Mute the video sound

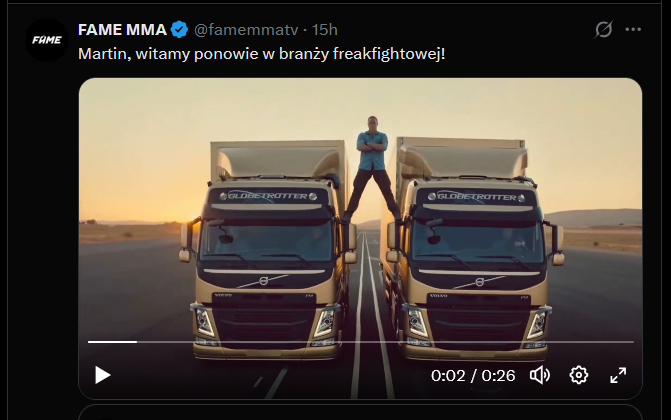point(540,375)
